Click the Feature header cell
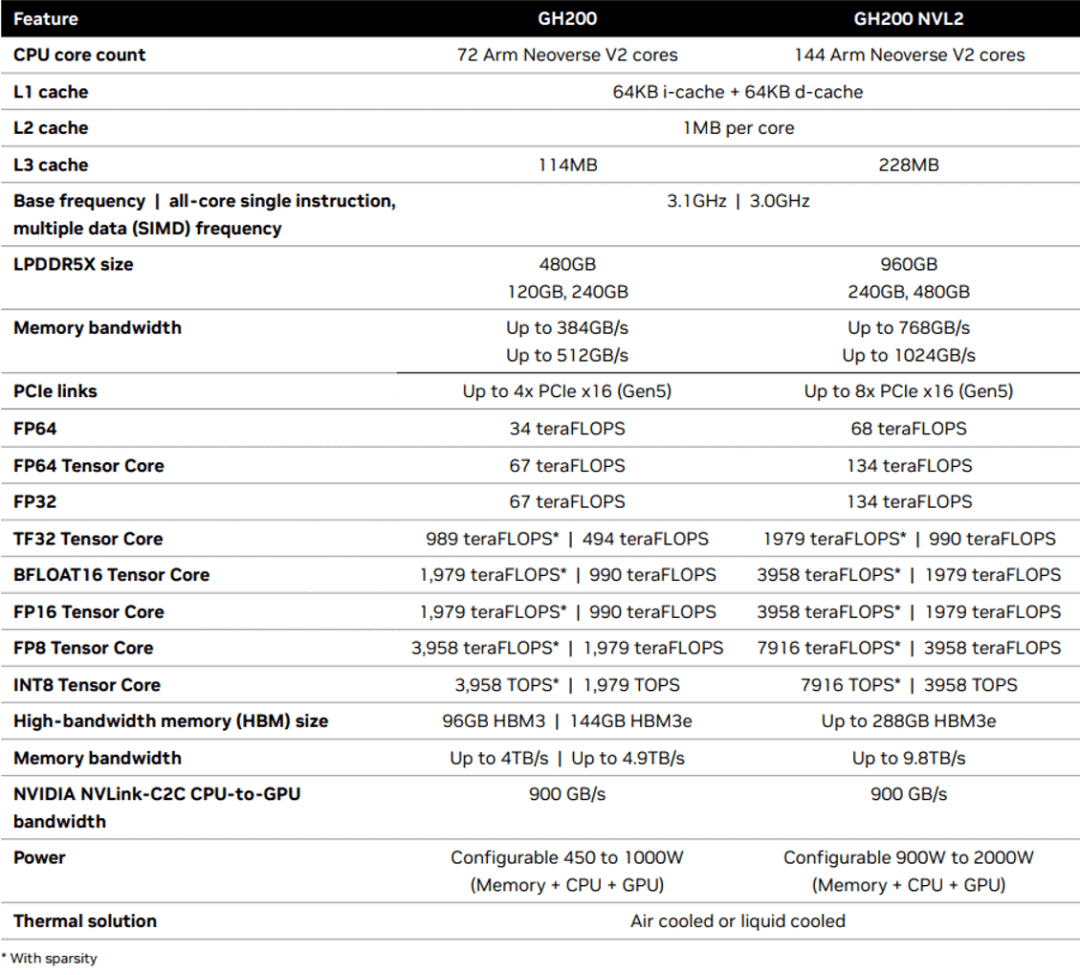Screen dimensions: 1080x975 pos(45,18)
